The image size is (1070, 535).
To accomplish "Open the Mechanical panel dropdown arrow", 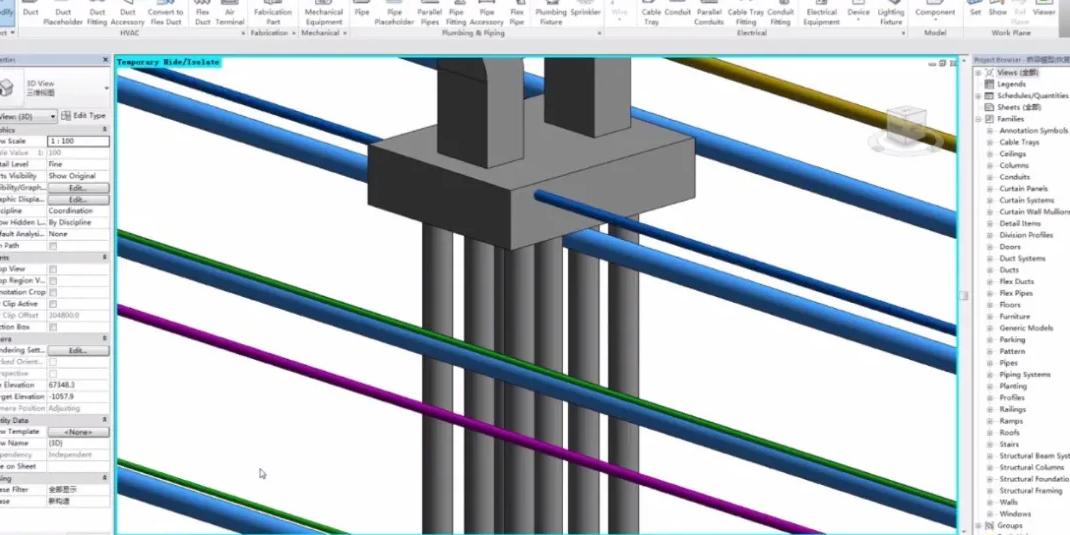I will coord(345,33).
